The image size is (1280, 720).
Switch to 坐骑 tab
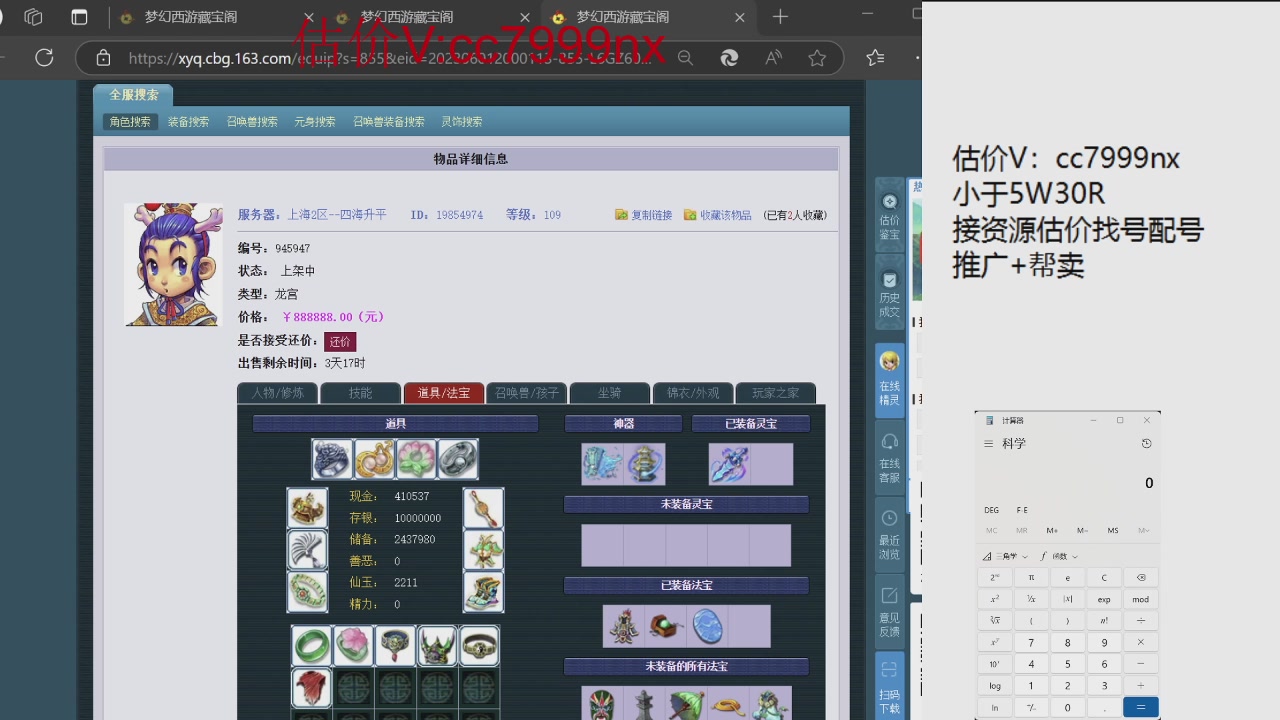[x=609, y=393]
